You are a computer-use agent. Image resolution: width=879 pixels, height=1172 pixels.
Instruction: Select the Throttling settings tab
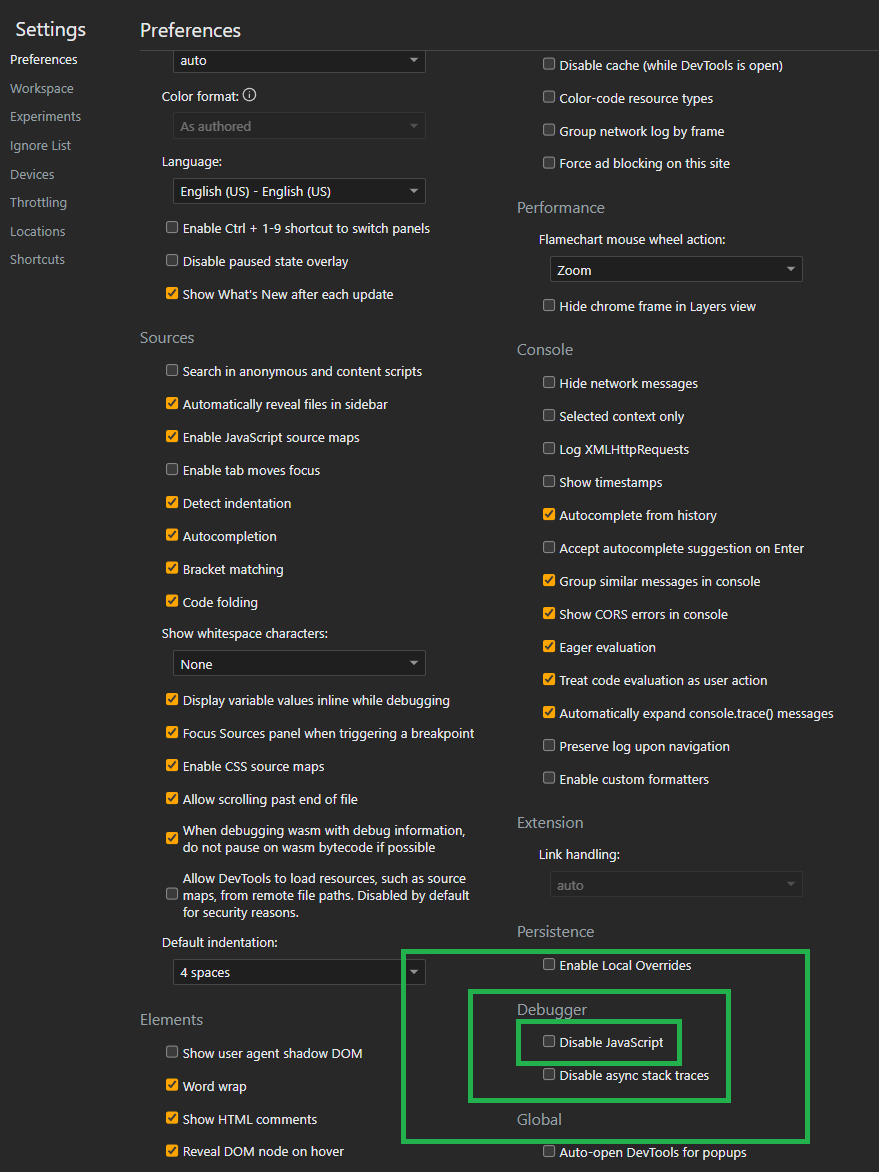tap(38, 203)
